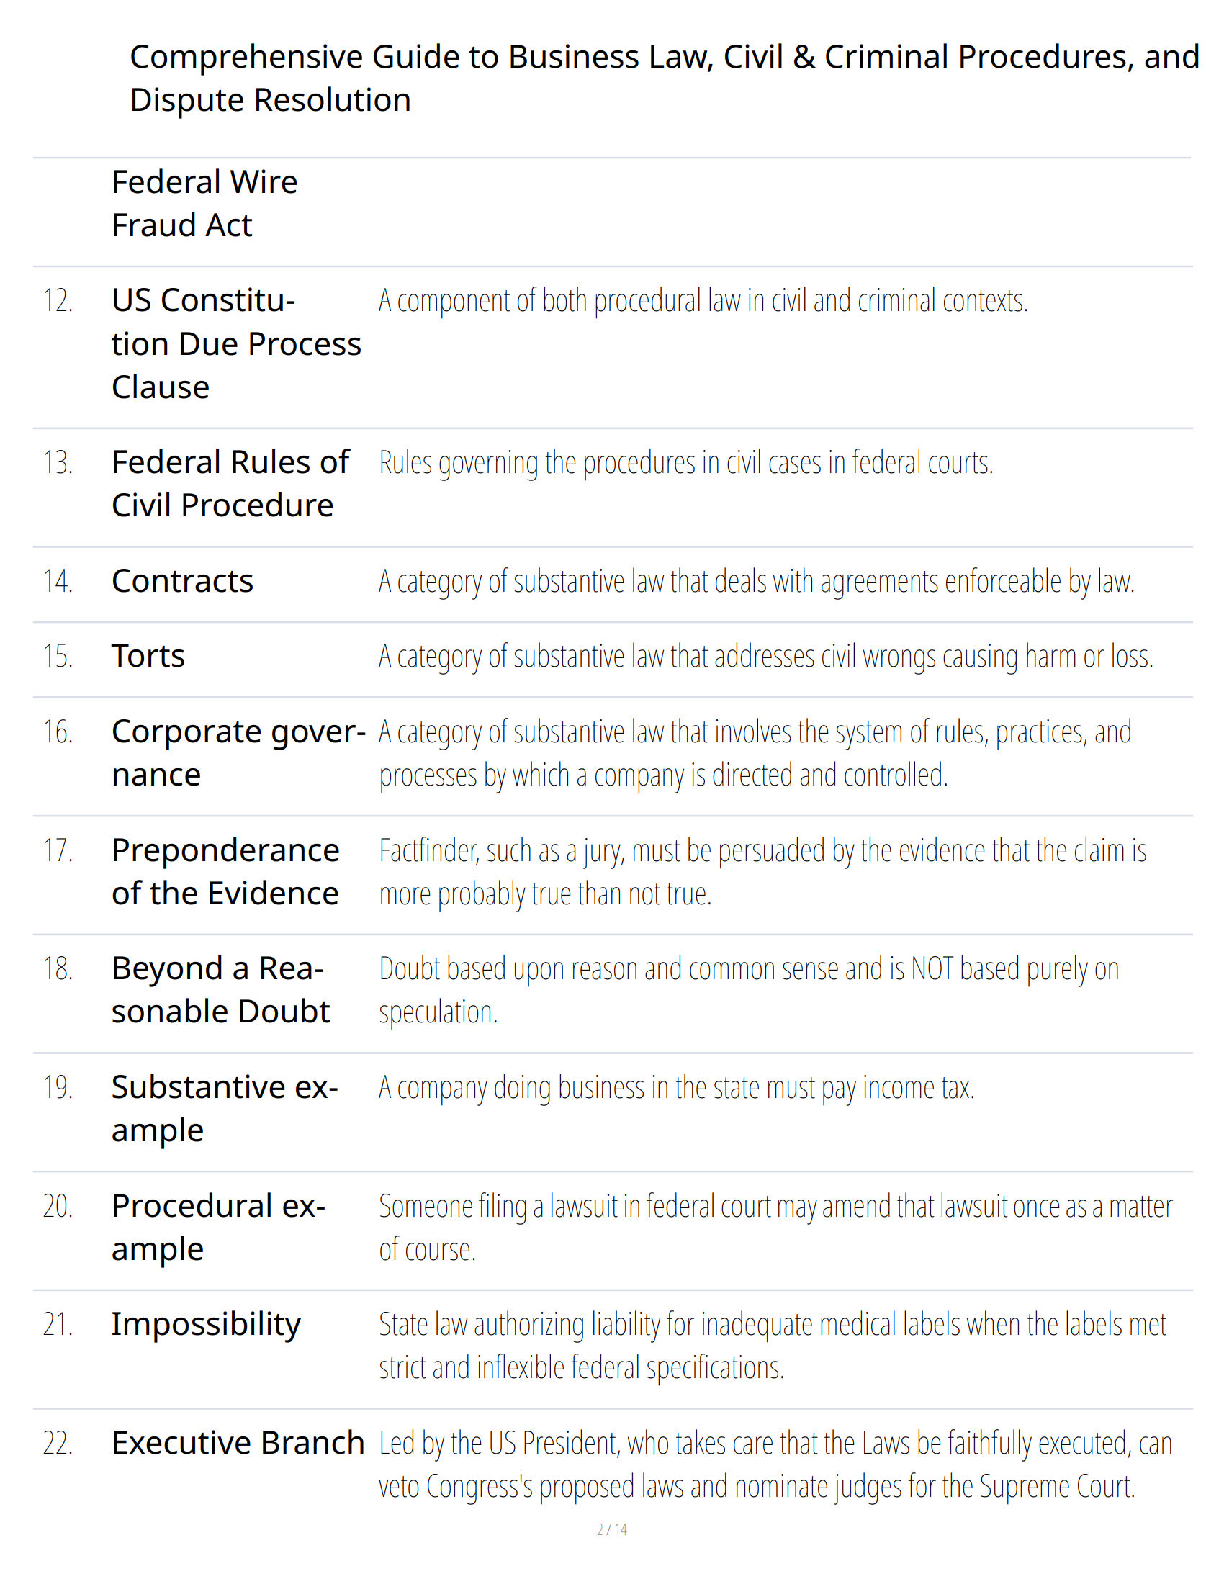Click the Executive Branch term
1224x1584 pixels.
[238, 1443]
